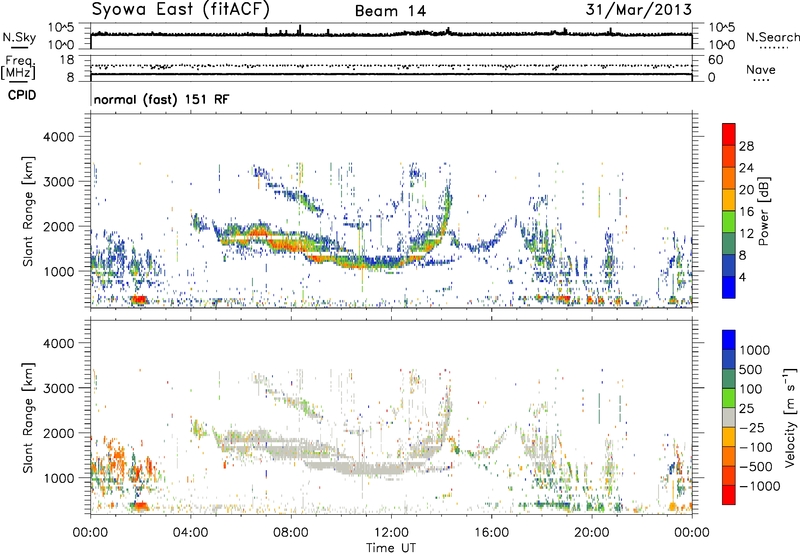Click the 'CPID' label

click(22, 95)
